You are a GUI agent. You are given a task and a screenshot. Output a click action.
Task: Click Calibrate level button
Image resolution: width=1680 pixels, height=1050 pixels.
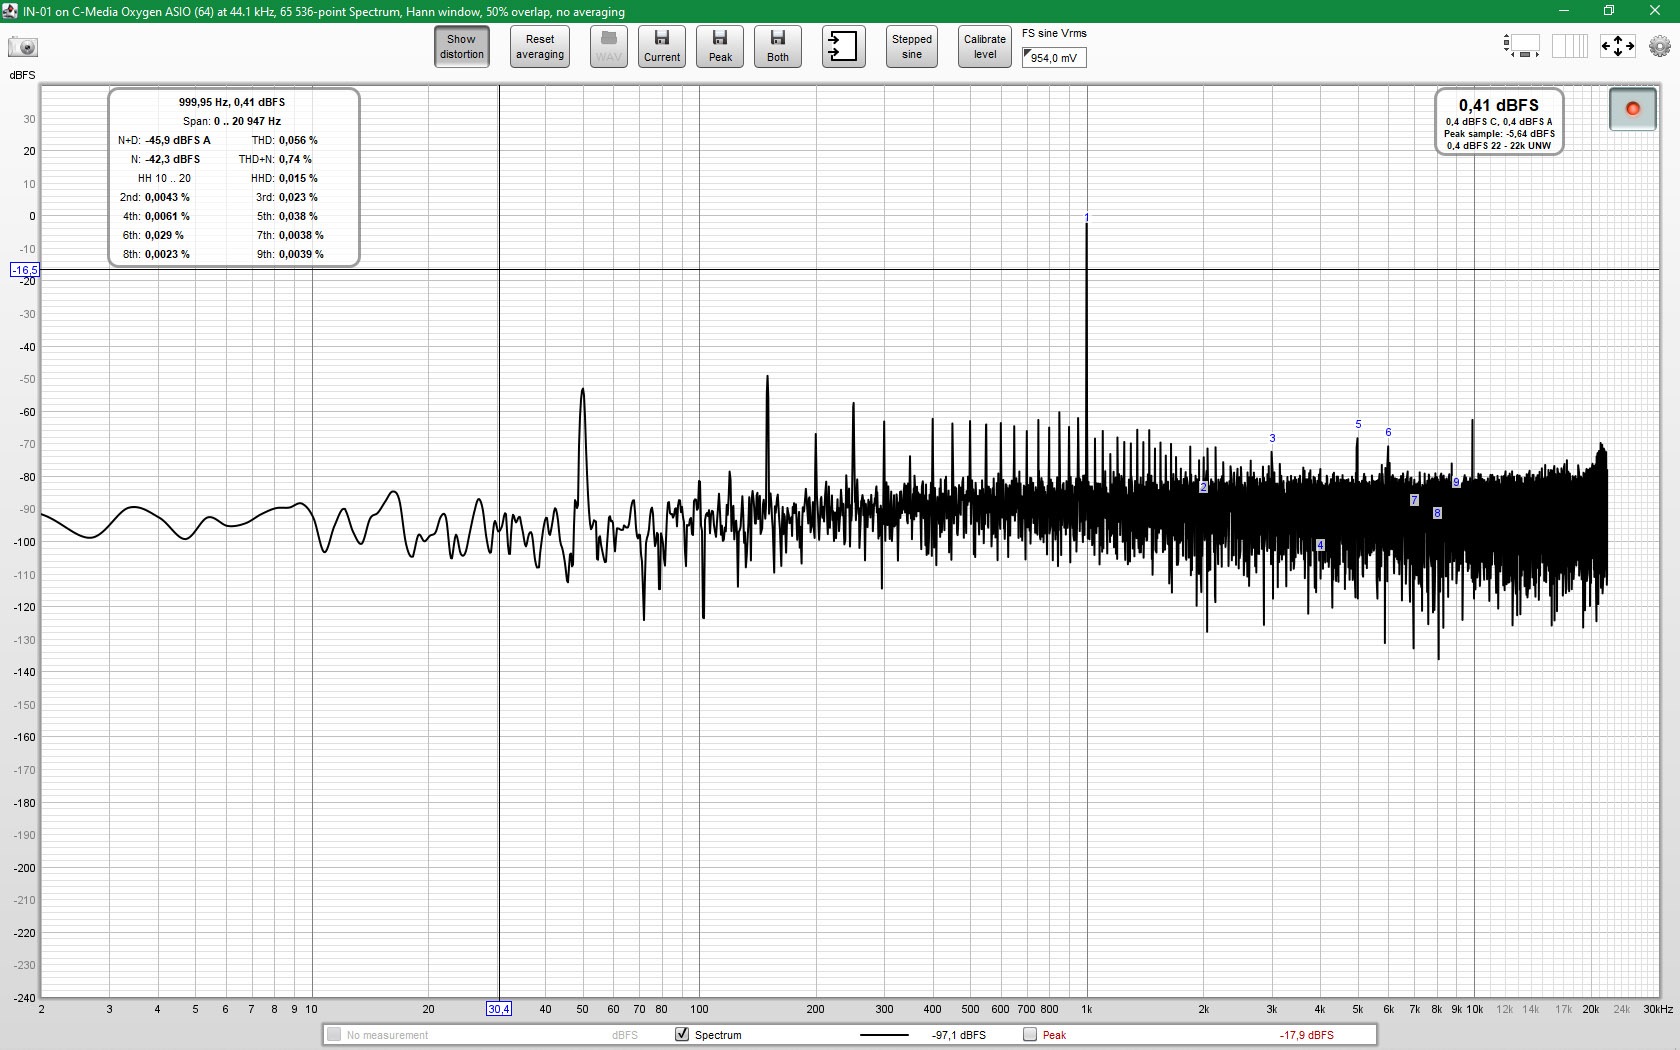click(985, 47)
